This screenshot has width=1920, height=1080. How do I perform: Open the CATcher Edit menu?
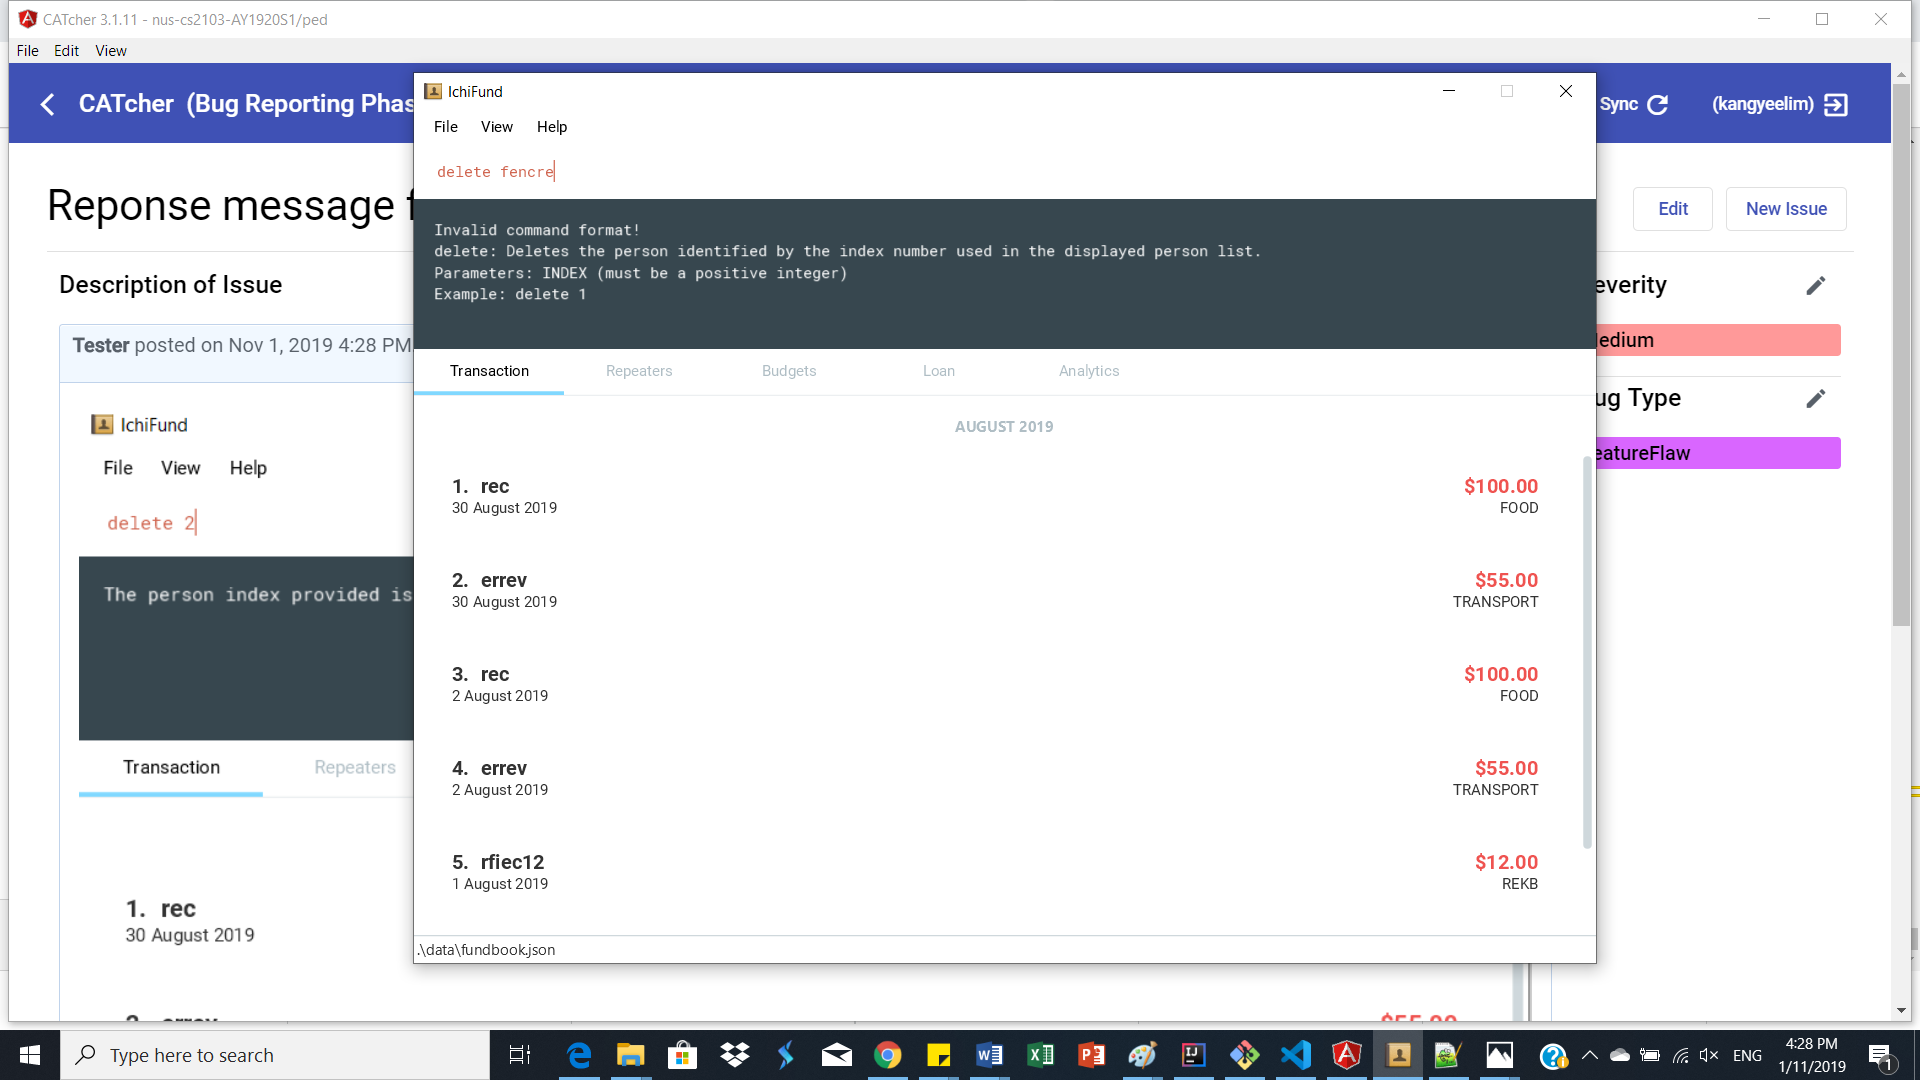[x=67, y=51]
